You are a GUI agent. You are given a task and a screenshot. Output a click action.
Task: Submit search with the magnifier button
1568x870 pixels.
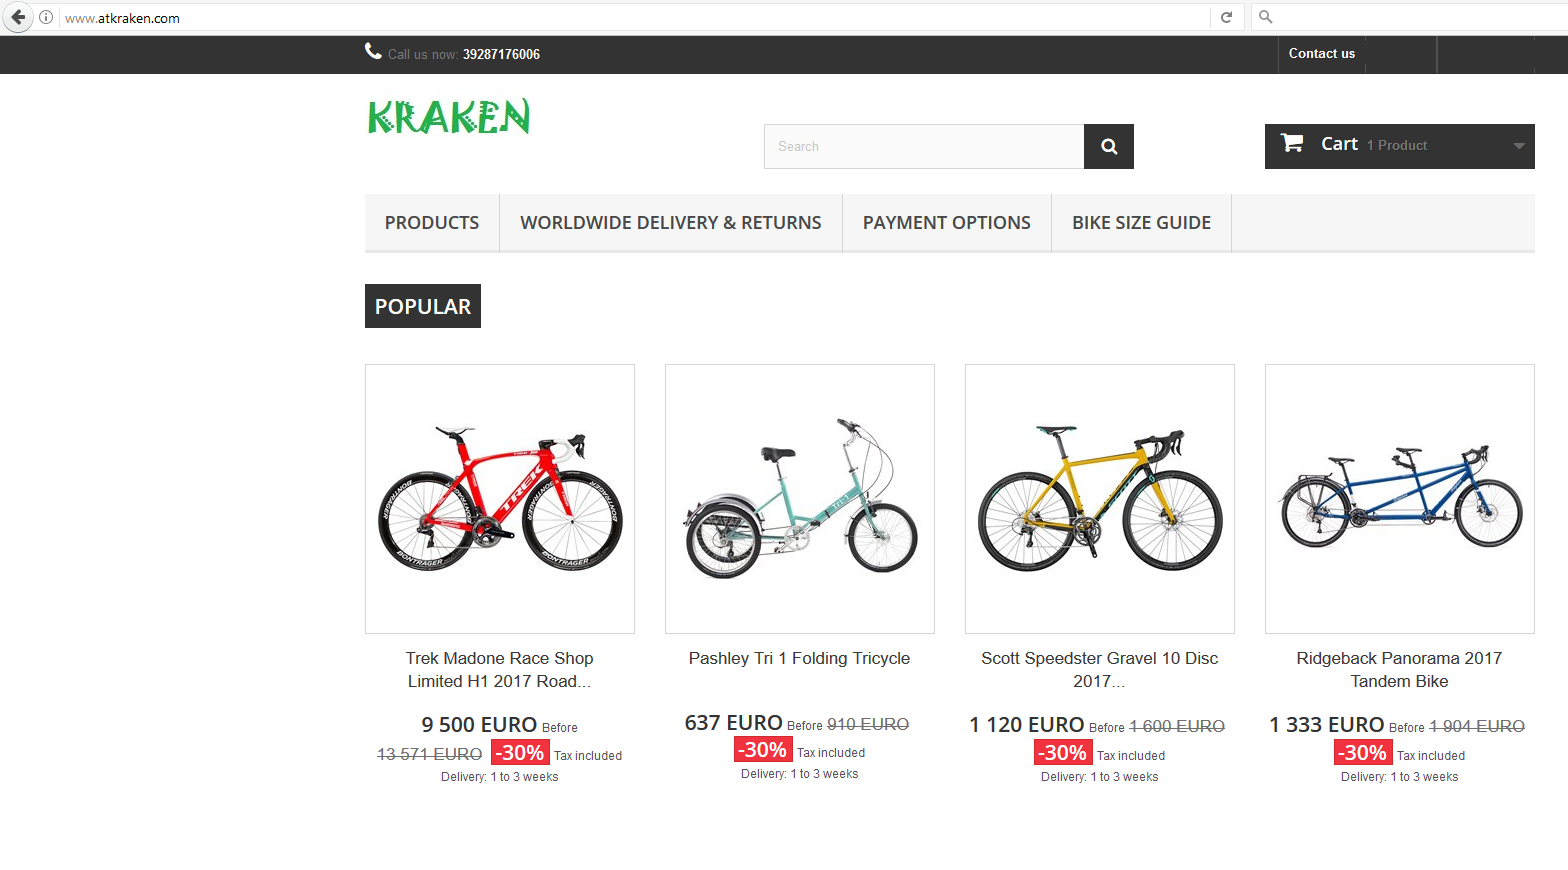tap(1109, 146)
